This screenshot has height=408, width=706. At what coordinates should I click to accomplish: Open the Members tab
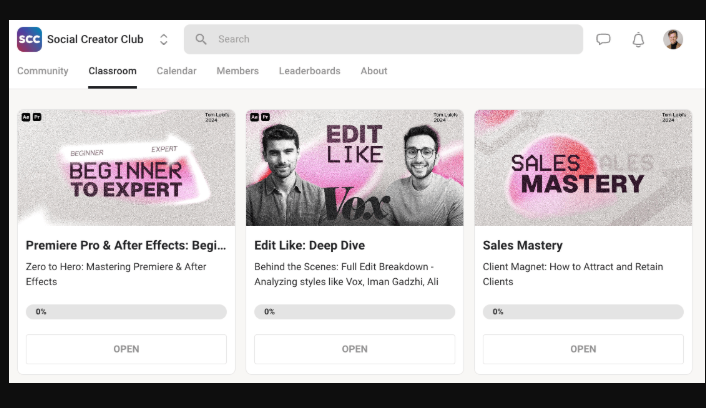point(237,71)
